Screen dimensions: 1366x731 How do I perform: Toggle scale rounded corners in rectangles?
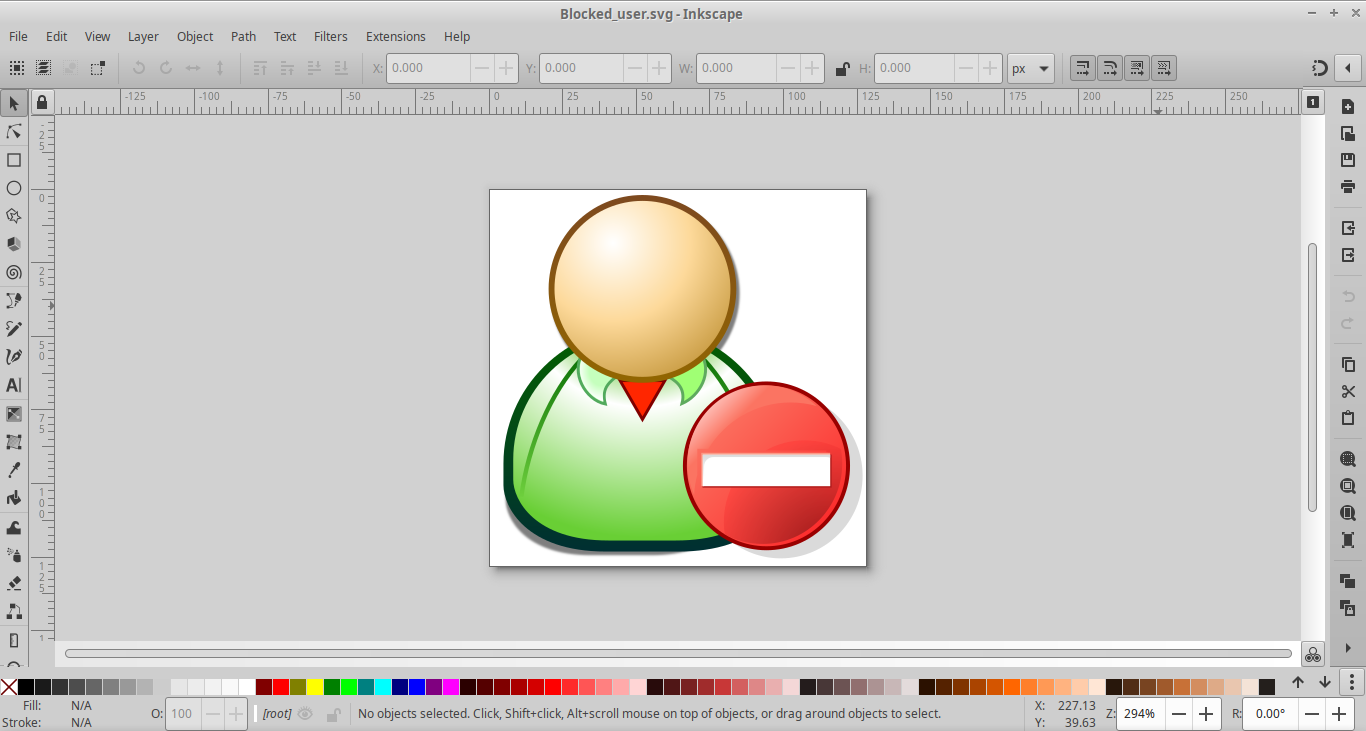[x=1110, y=68]
